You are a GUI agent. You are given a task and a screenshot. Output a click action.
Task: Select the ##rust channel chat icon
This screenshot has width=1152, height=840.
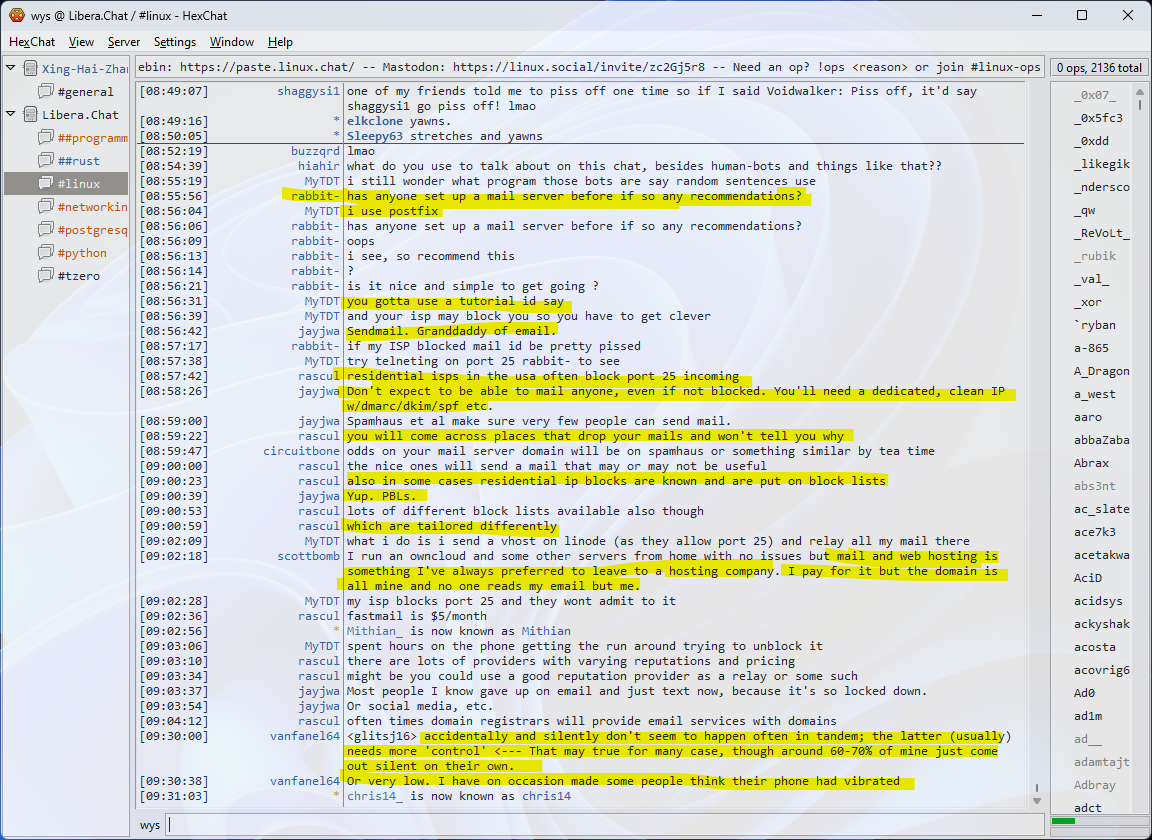click(46, 161)
